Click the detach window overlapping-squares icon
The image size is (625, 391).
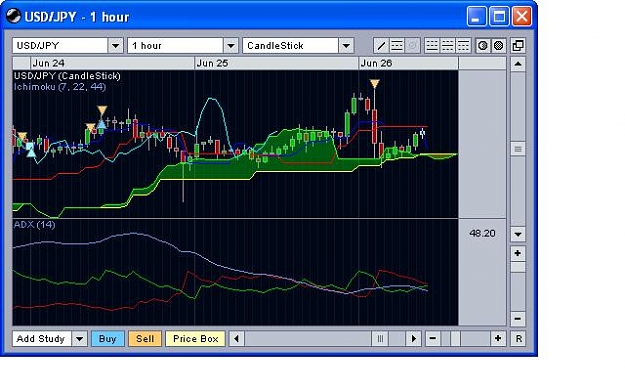(518, 46)
